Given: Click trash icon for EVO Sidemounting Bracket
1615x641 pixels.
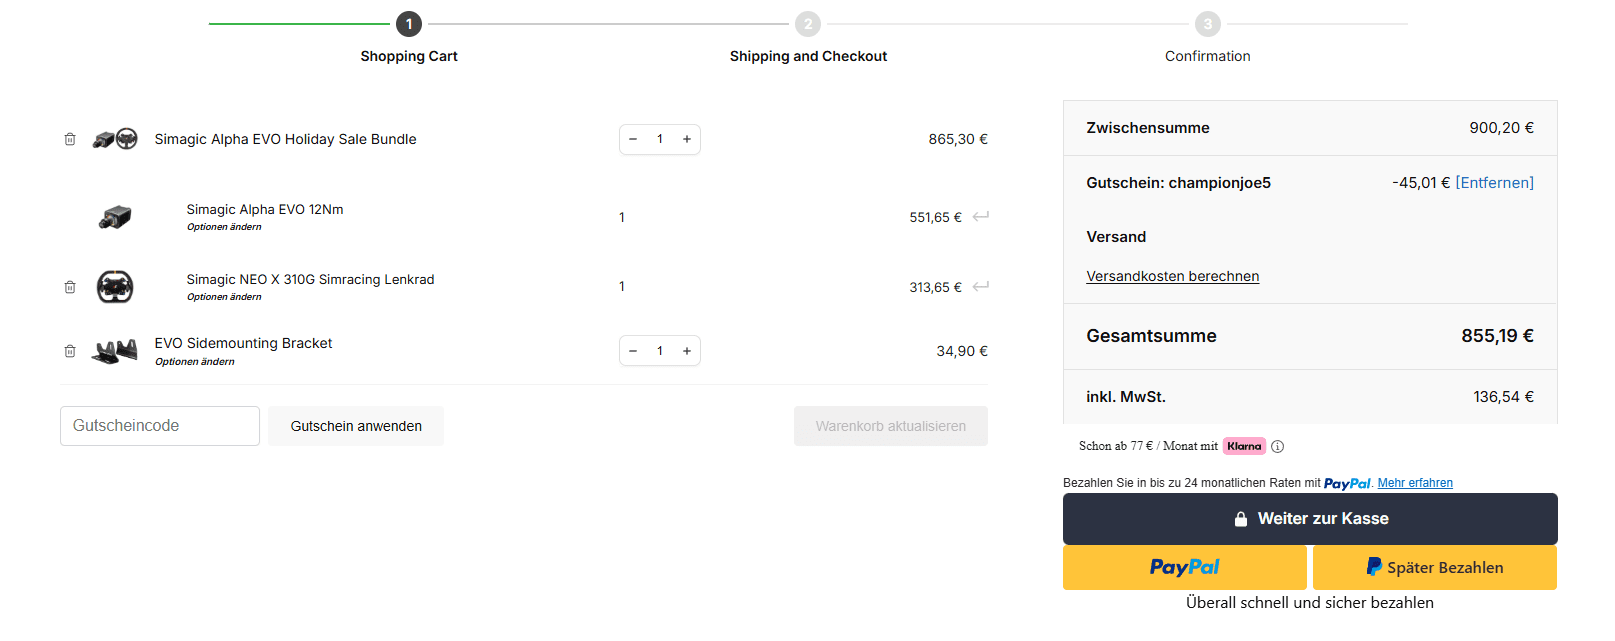Looking at the screenshot, I should pyautogui.click(x=70, y=351).
